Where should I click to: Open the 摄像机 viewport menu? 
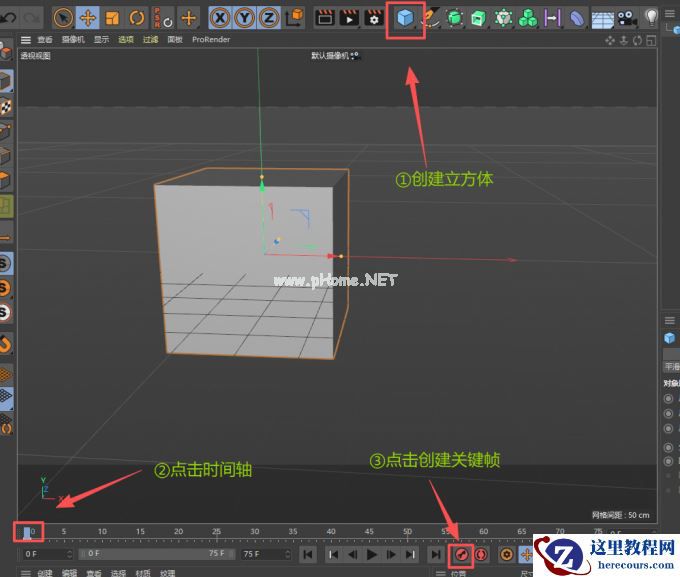tap(73, 40)
